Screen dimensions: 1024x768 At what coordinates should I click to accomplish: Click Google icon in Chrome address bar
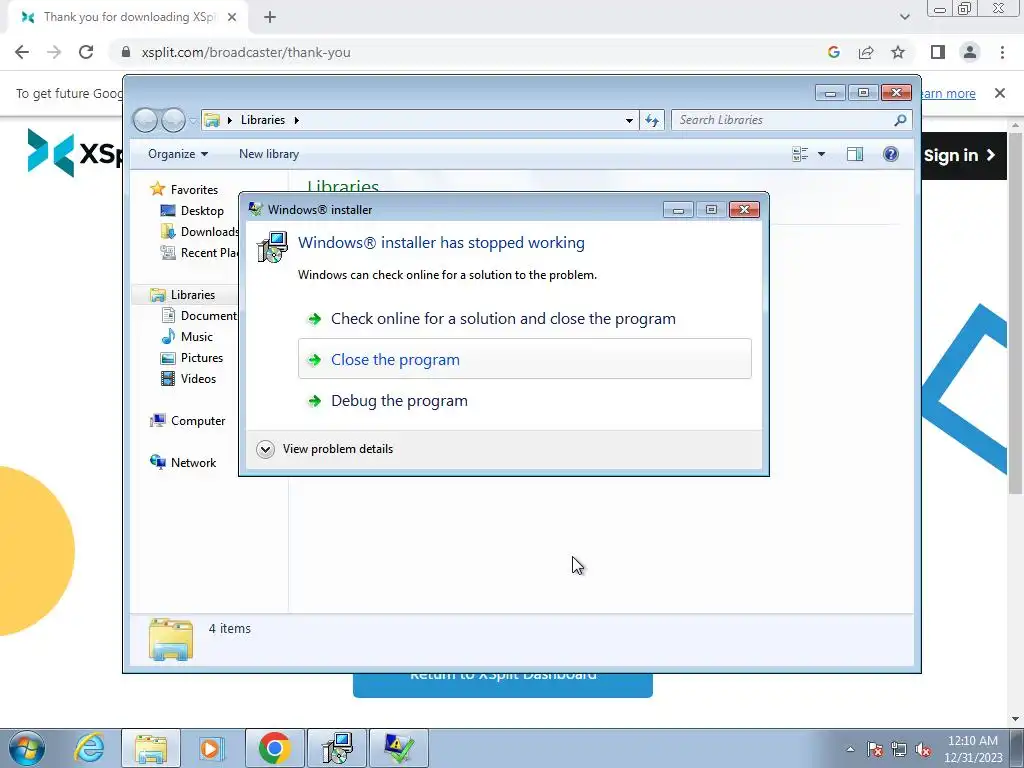(x=833, y=52)
